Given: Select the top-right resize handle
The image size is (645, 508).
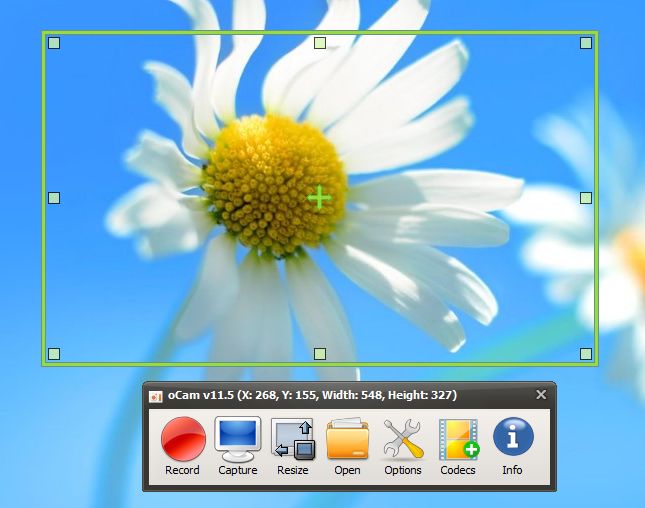Looking at the screenshot, I should (586, 43).
